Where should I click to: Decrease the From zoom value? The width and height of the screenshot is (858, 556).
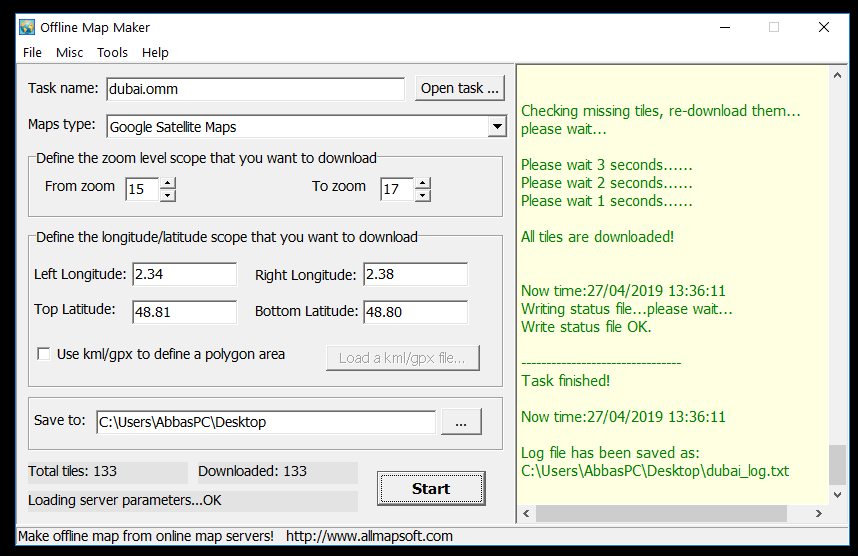pyautogui.click(x=168, y=195)
